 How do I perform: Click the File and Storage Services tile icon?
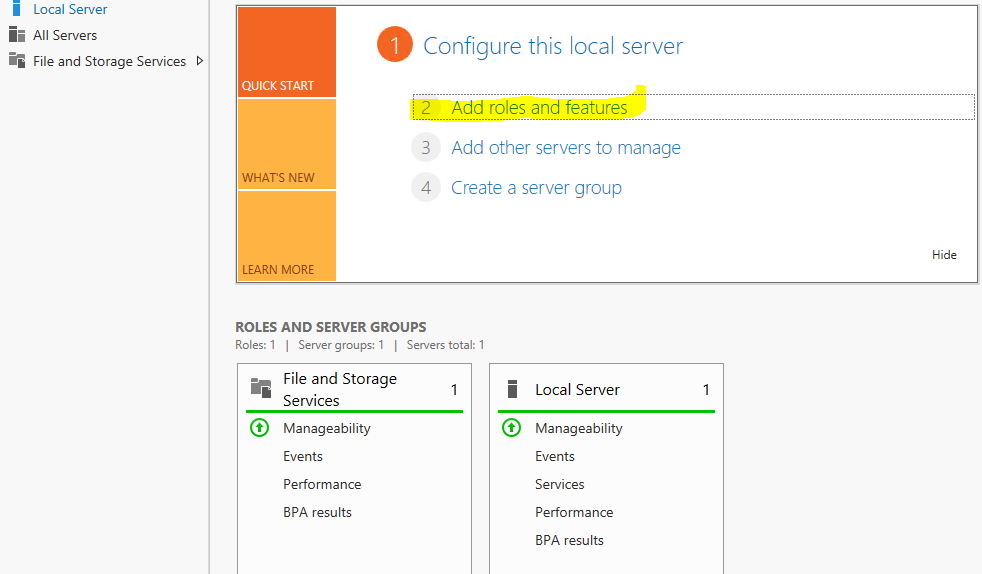point(261,388)
